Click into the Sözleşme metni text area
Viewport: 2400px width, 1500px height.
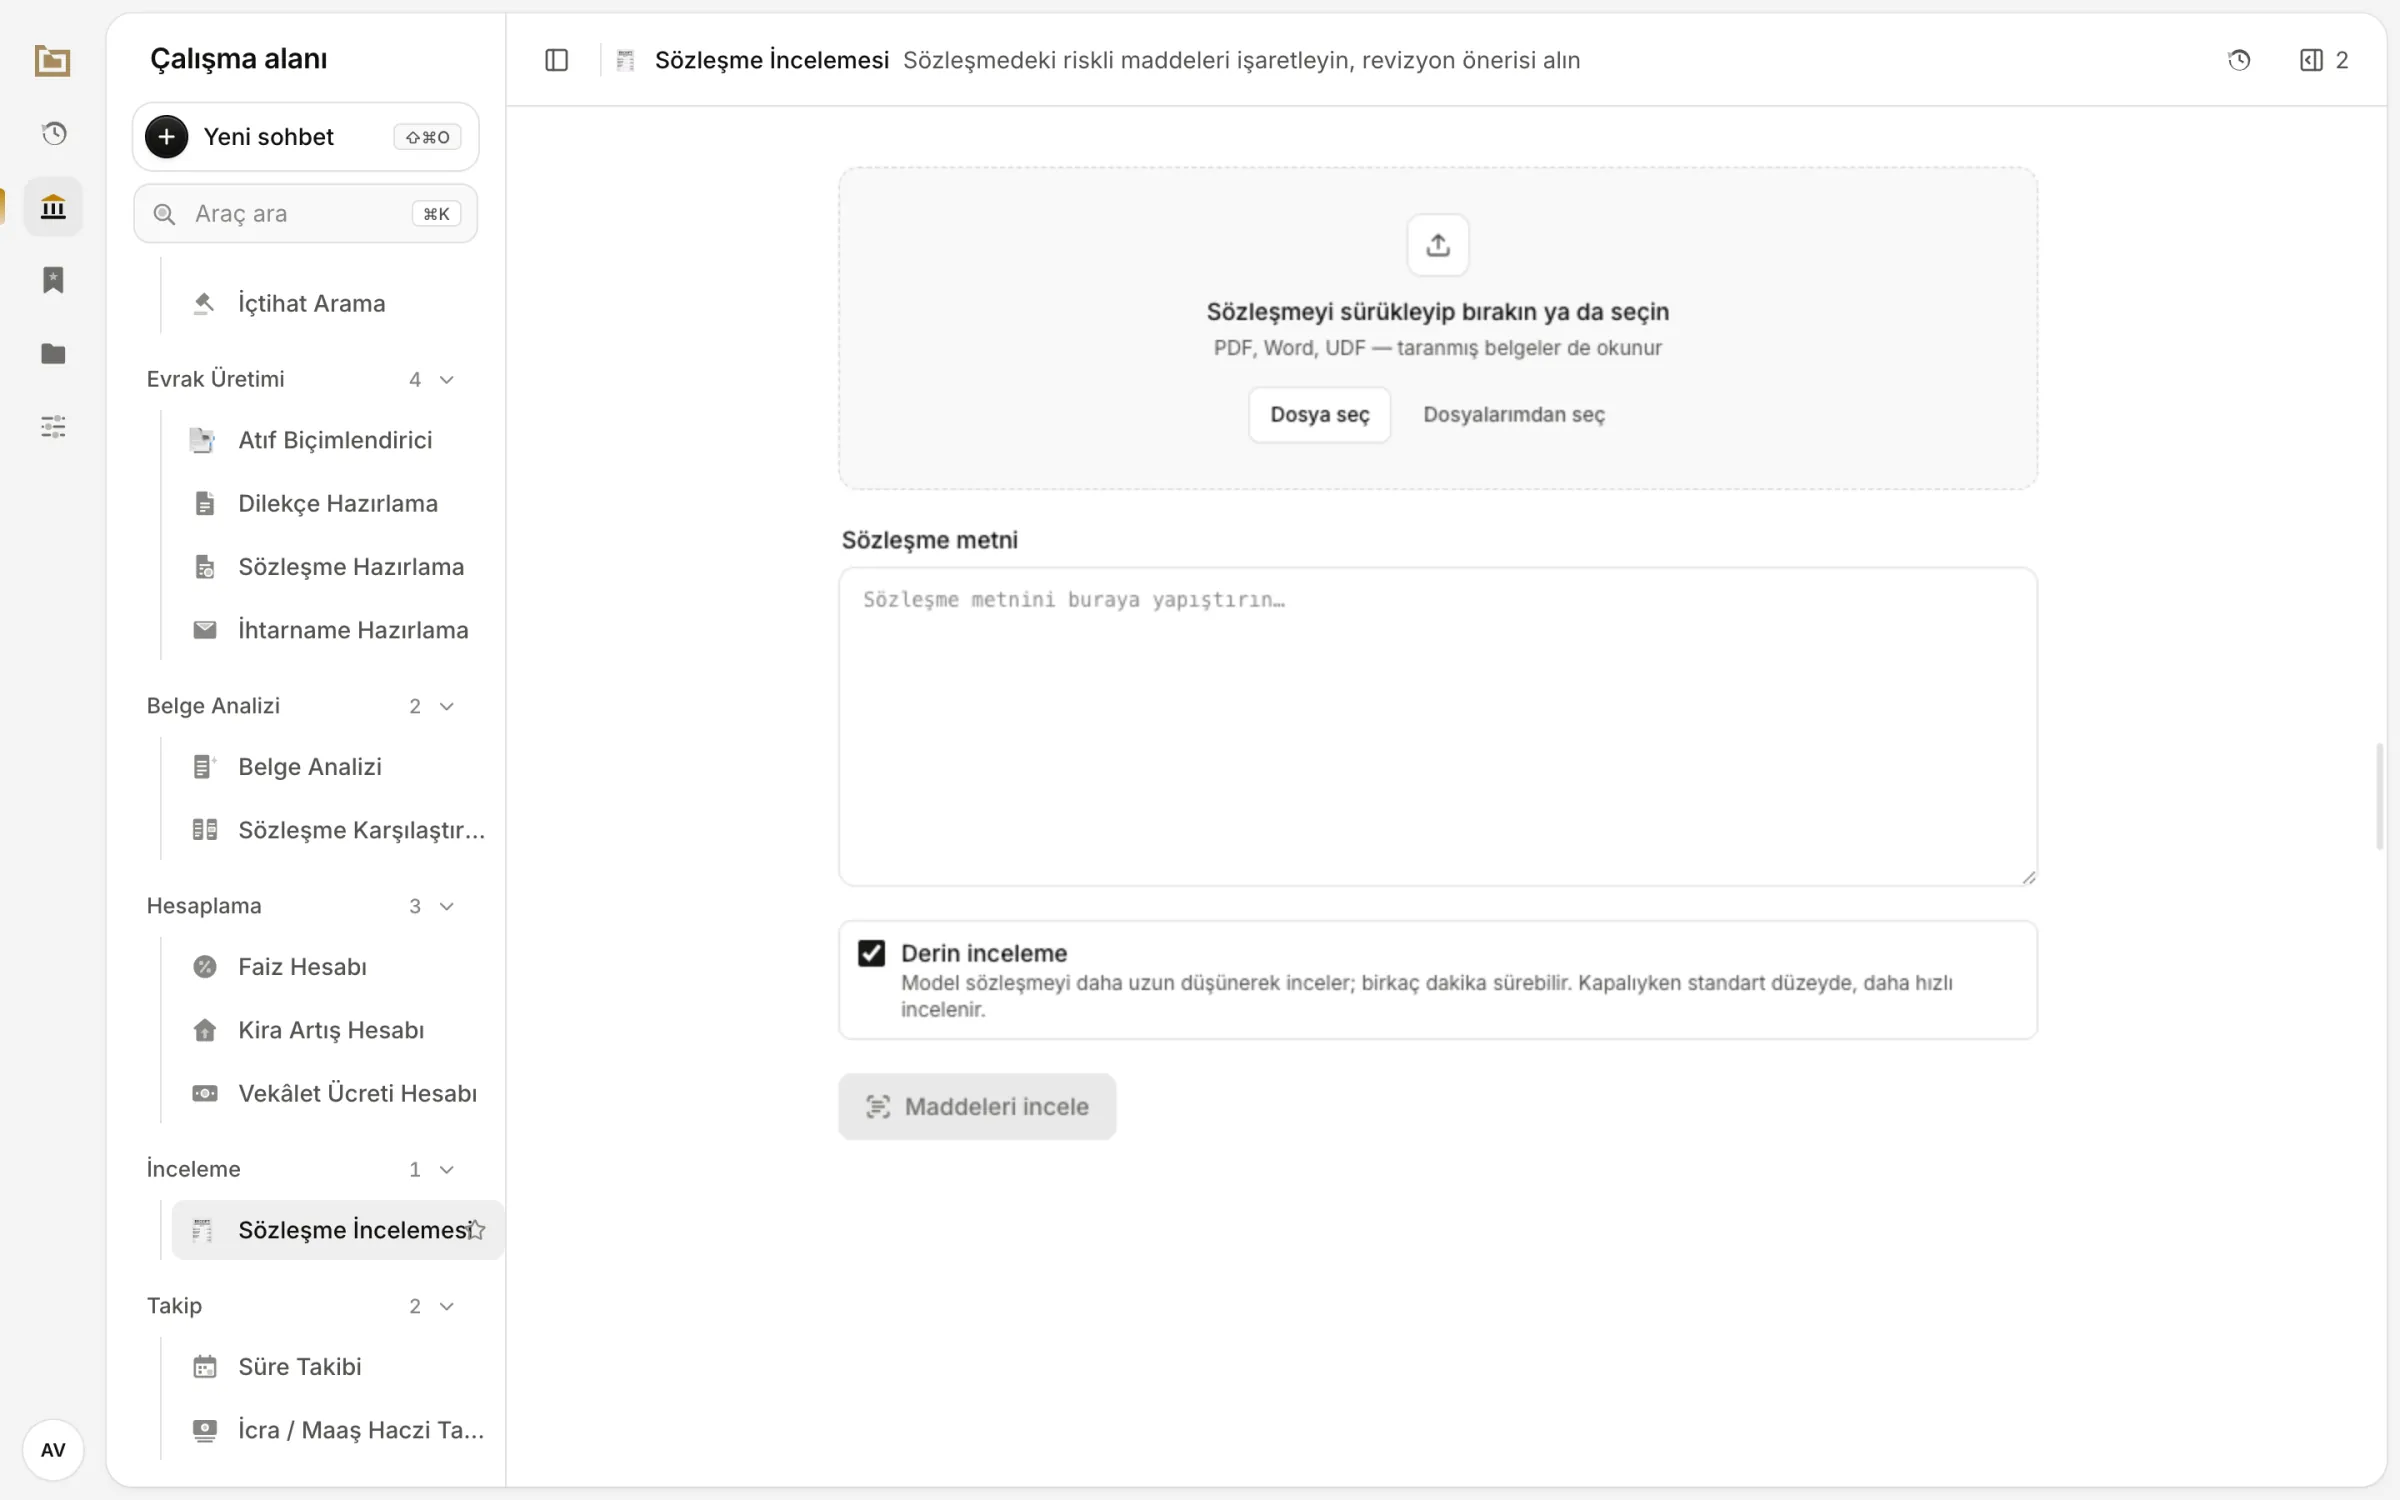pyautogui.click(x=1437, y=727)
